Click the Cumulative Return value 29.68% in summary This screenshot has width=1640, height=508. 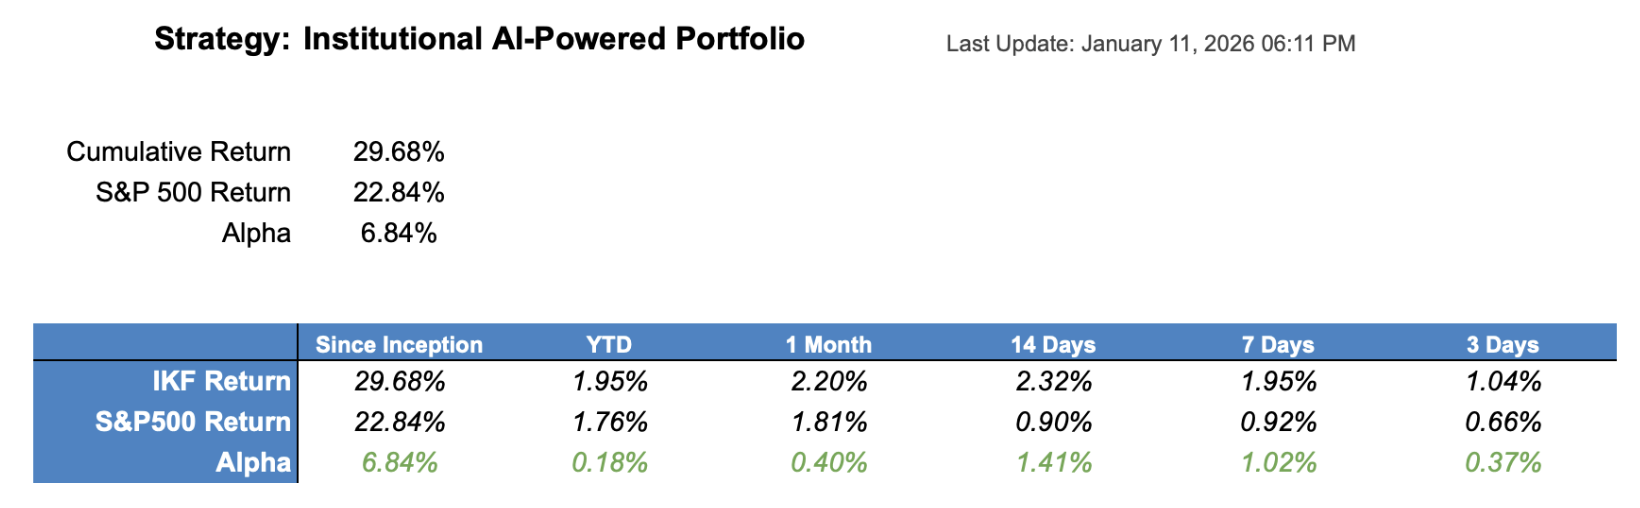(398, 152)
